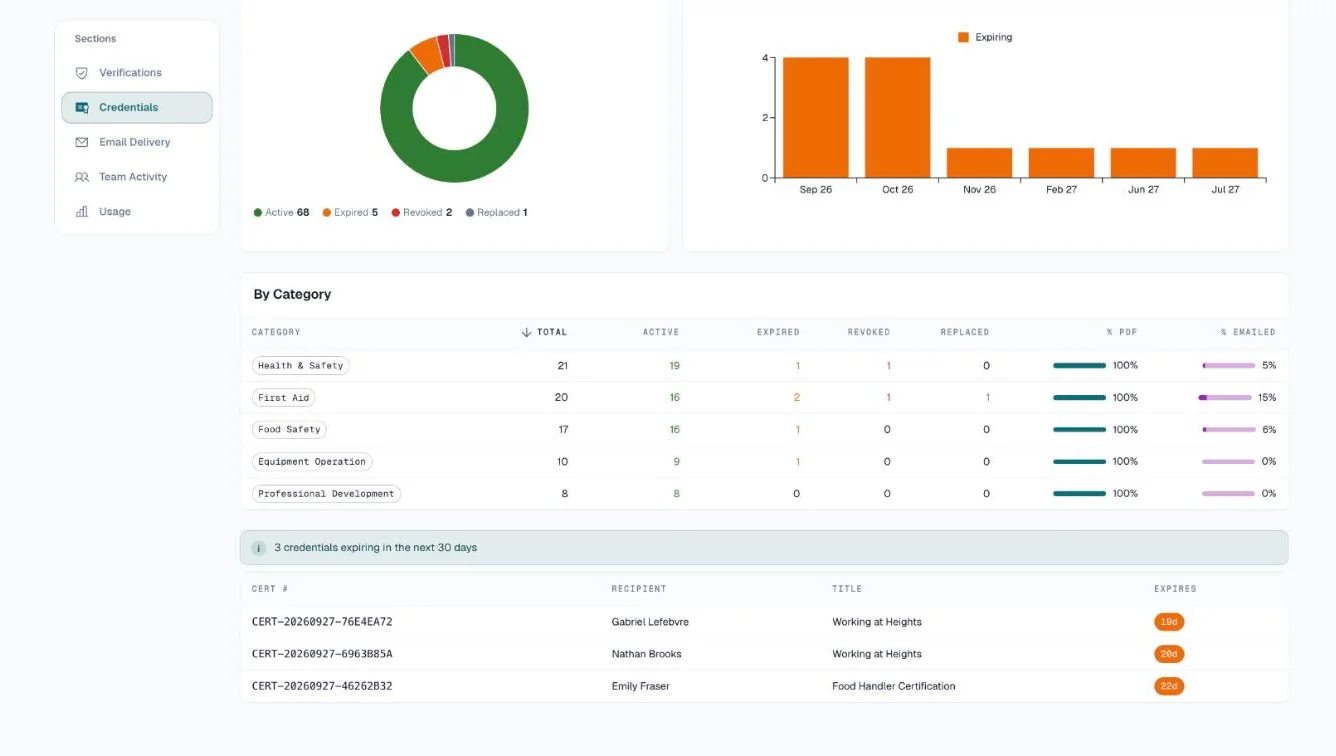Toggle the Replaced legend item
This screenshot has height=756, width=1336.
click(496, 213)
